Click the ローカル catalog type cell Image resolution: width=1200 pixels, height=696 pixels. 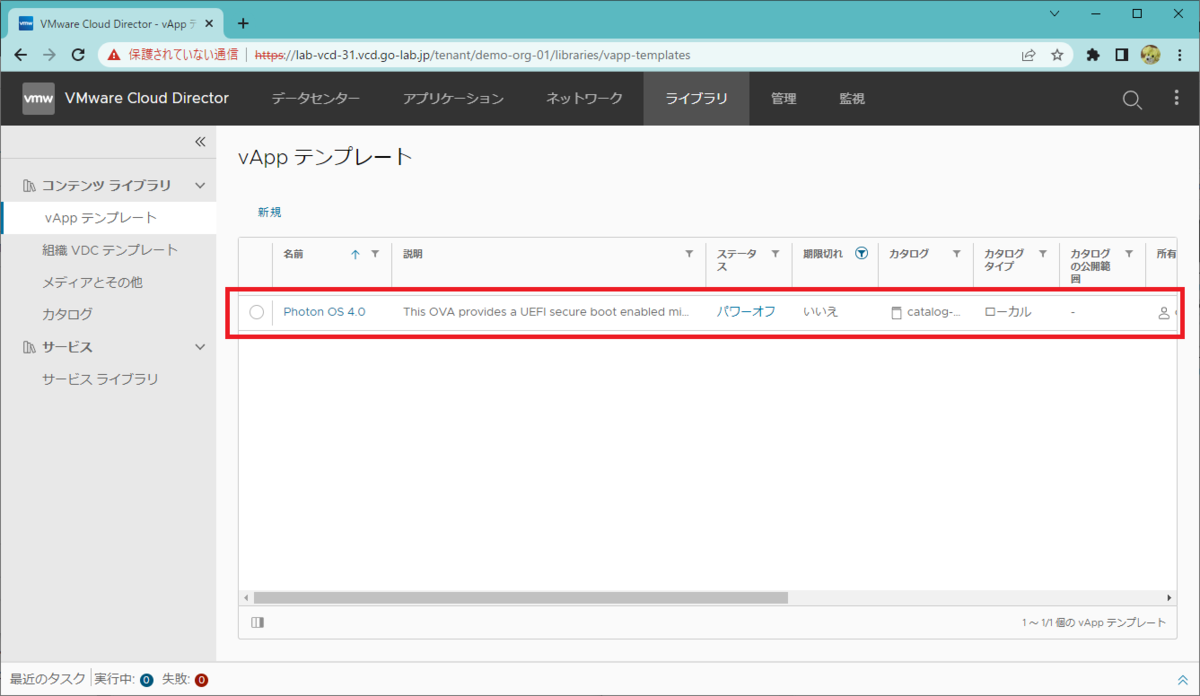[1008, 312]
